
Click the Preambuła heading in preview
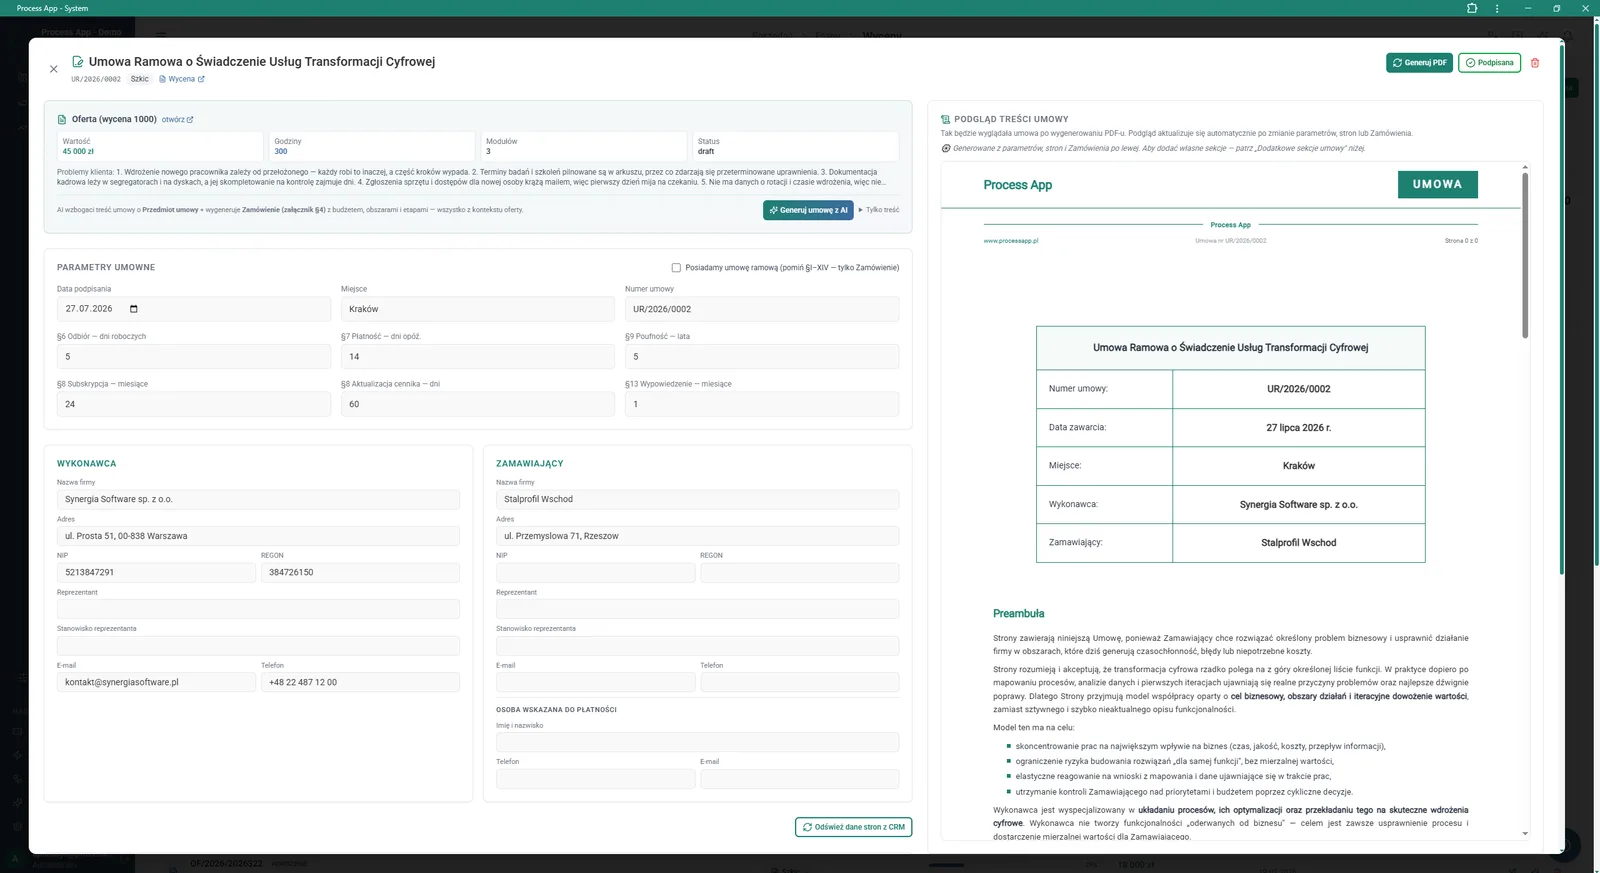(1018, 614)
